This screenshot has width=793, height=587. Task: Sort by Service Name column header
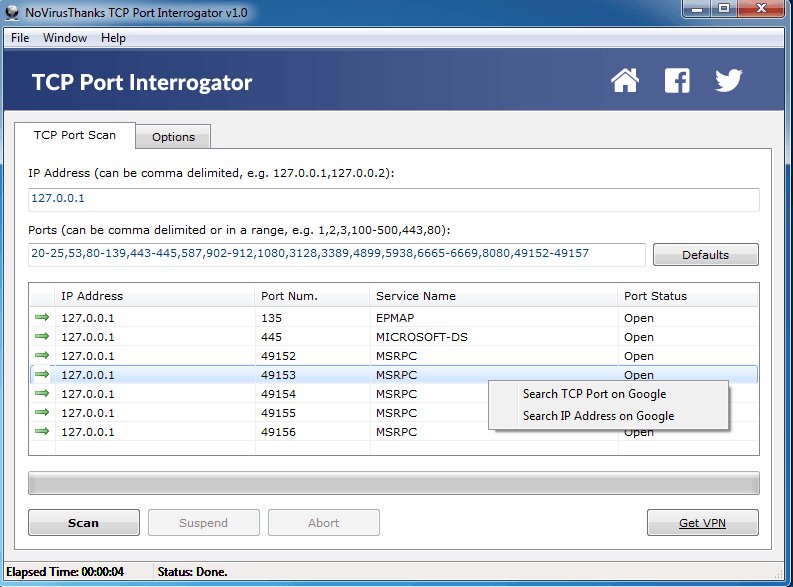494,296
